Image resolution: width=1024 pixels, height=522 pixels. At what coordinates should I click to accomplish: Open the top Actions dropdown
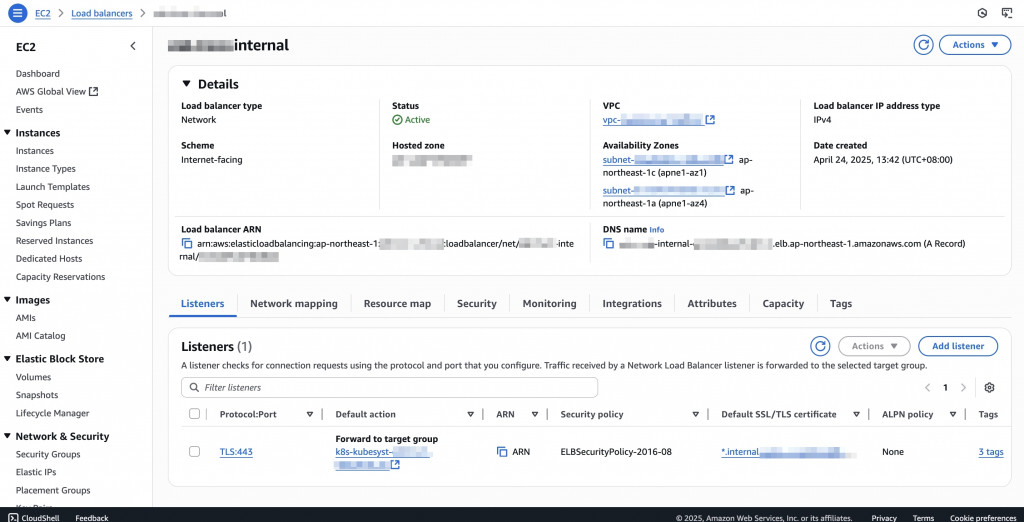[x=975, y=45]
